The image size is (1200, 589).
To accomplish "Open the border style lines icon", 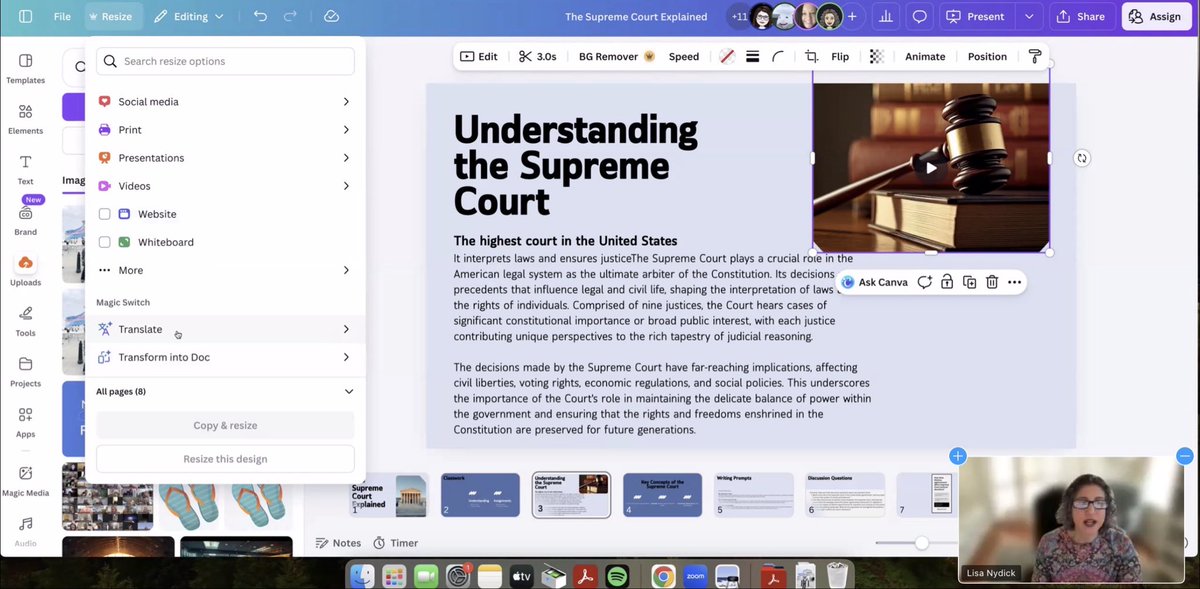I will (752, 57).
